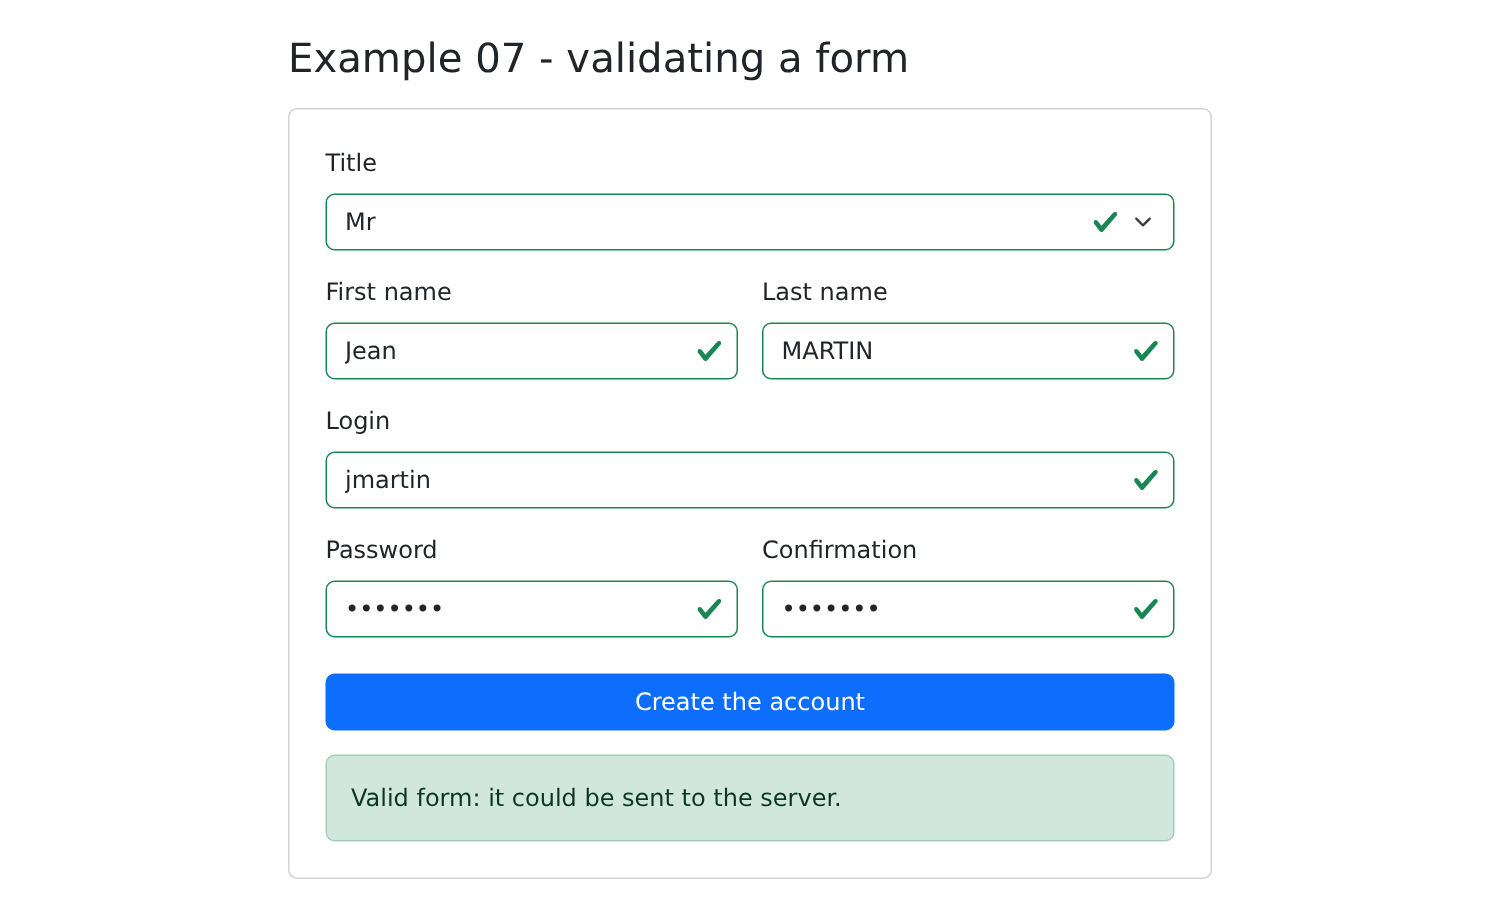Click the Create the account button
The image size is (1500, 915).
click(x=750, y=702)
